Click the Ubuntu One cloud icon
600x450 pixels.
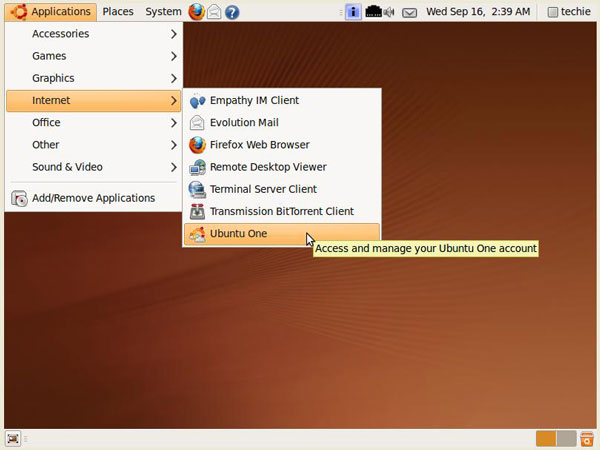click(197, 234)
